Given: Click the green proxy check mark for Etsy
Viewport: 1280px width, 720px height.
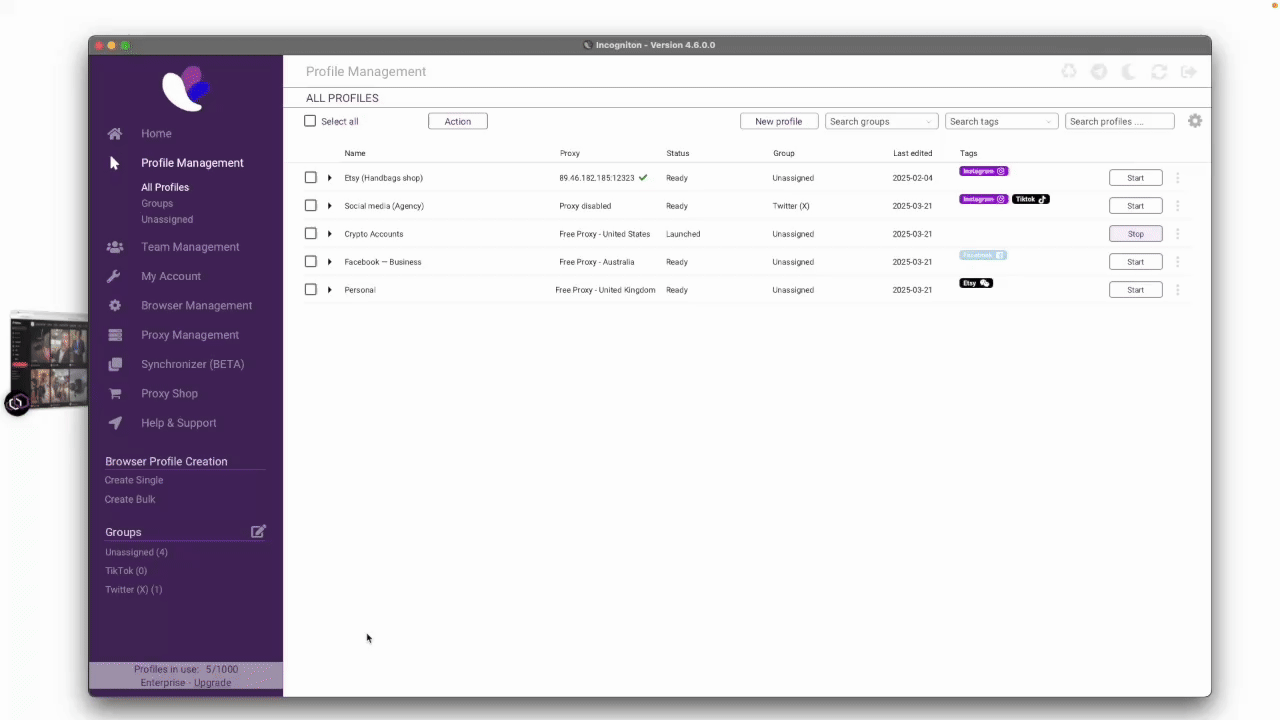Looking at the screenshot, I should [643, 178].
